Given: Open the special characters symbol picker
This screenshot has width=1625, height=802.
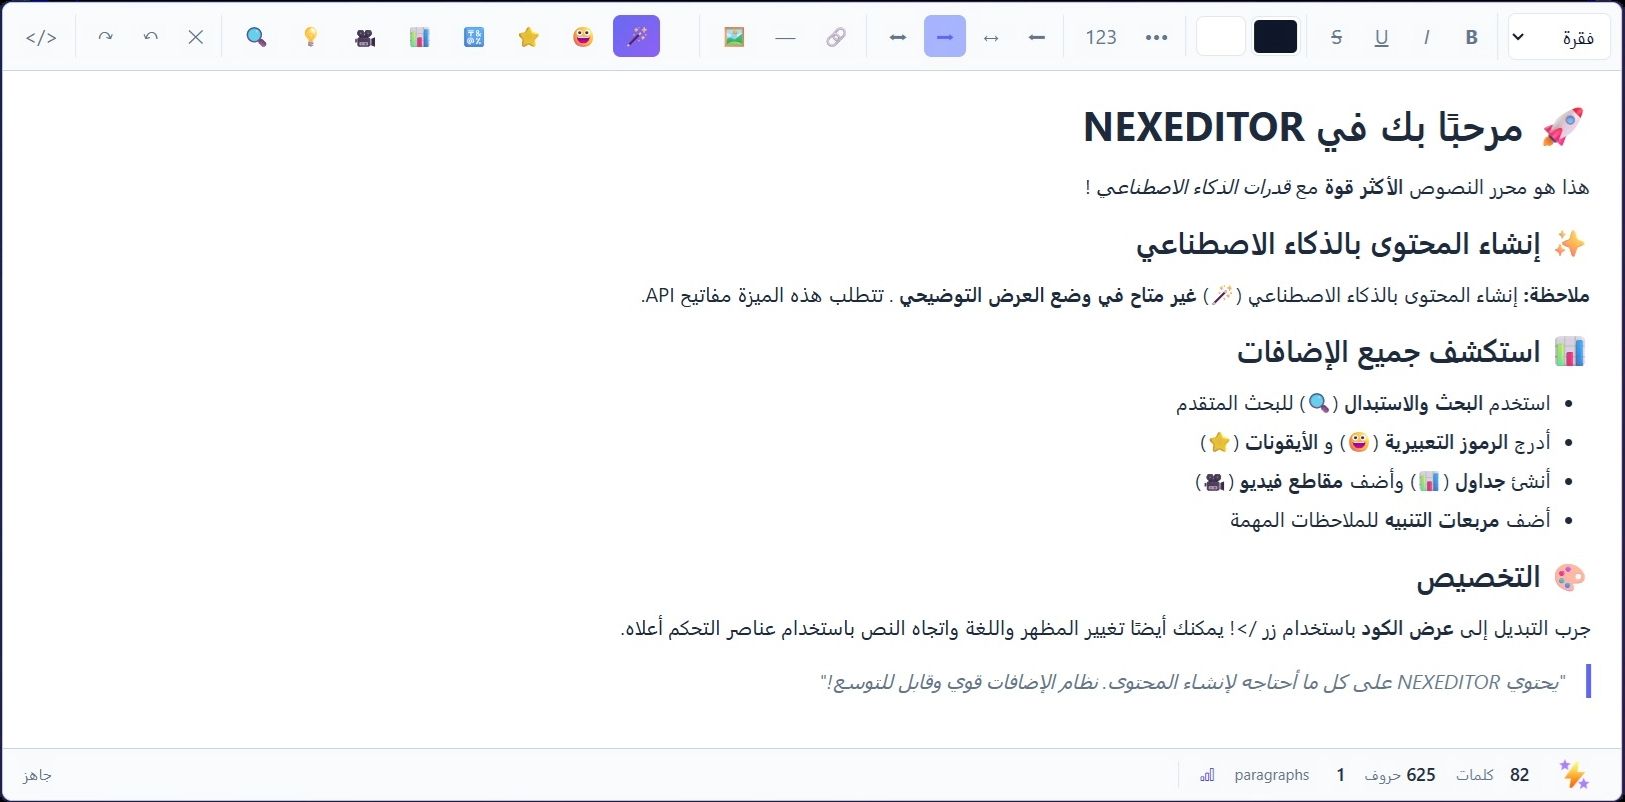Looking at the screenshot, I should coord(474,38).
